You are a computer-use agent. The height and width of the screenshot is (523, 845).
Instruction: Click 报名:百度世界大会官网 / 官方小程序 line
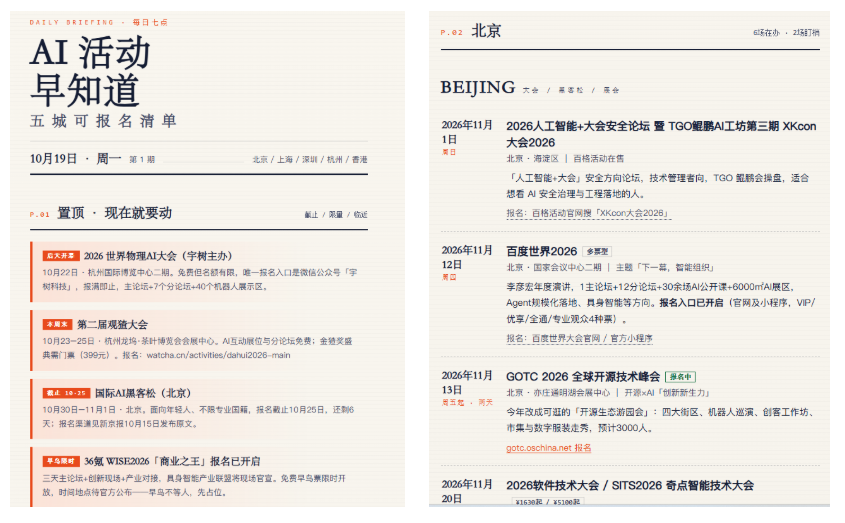(579, 339)
